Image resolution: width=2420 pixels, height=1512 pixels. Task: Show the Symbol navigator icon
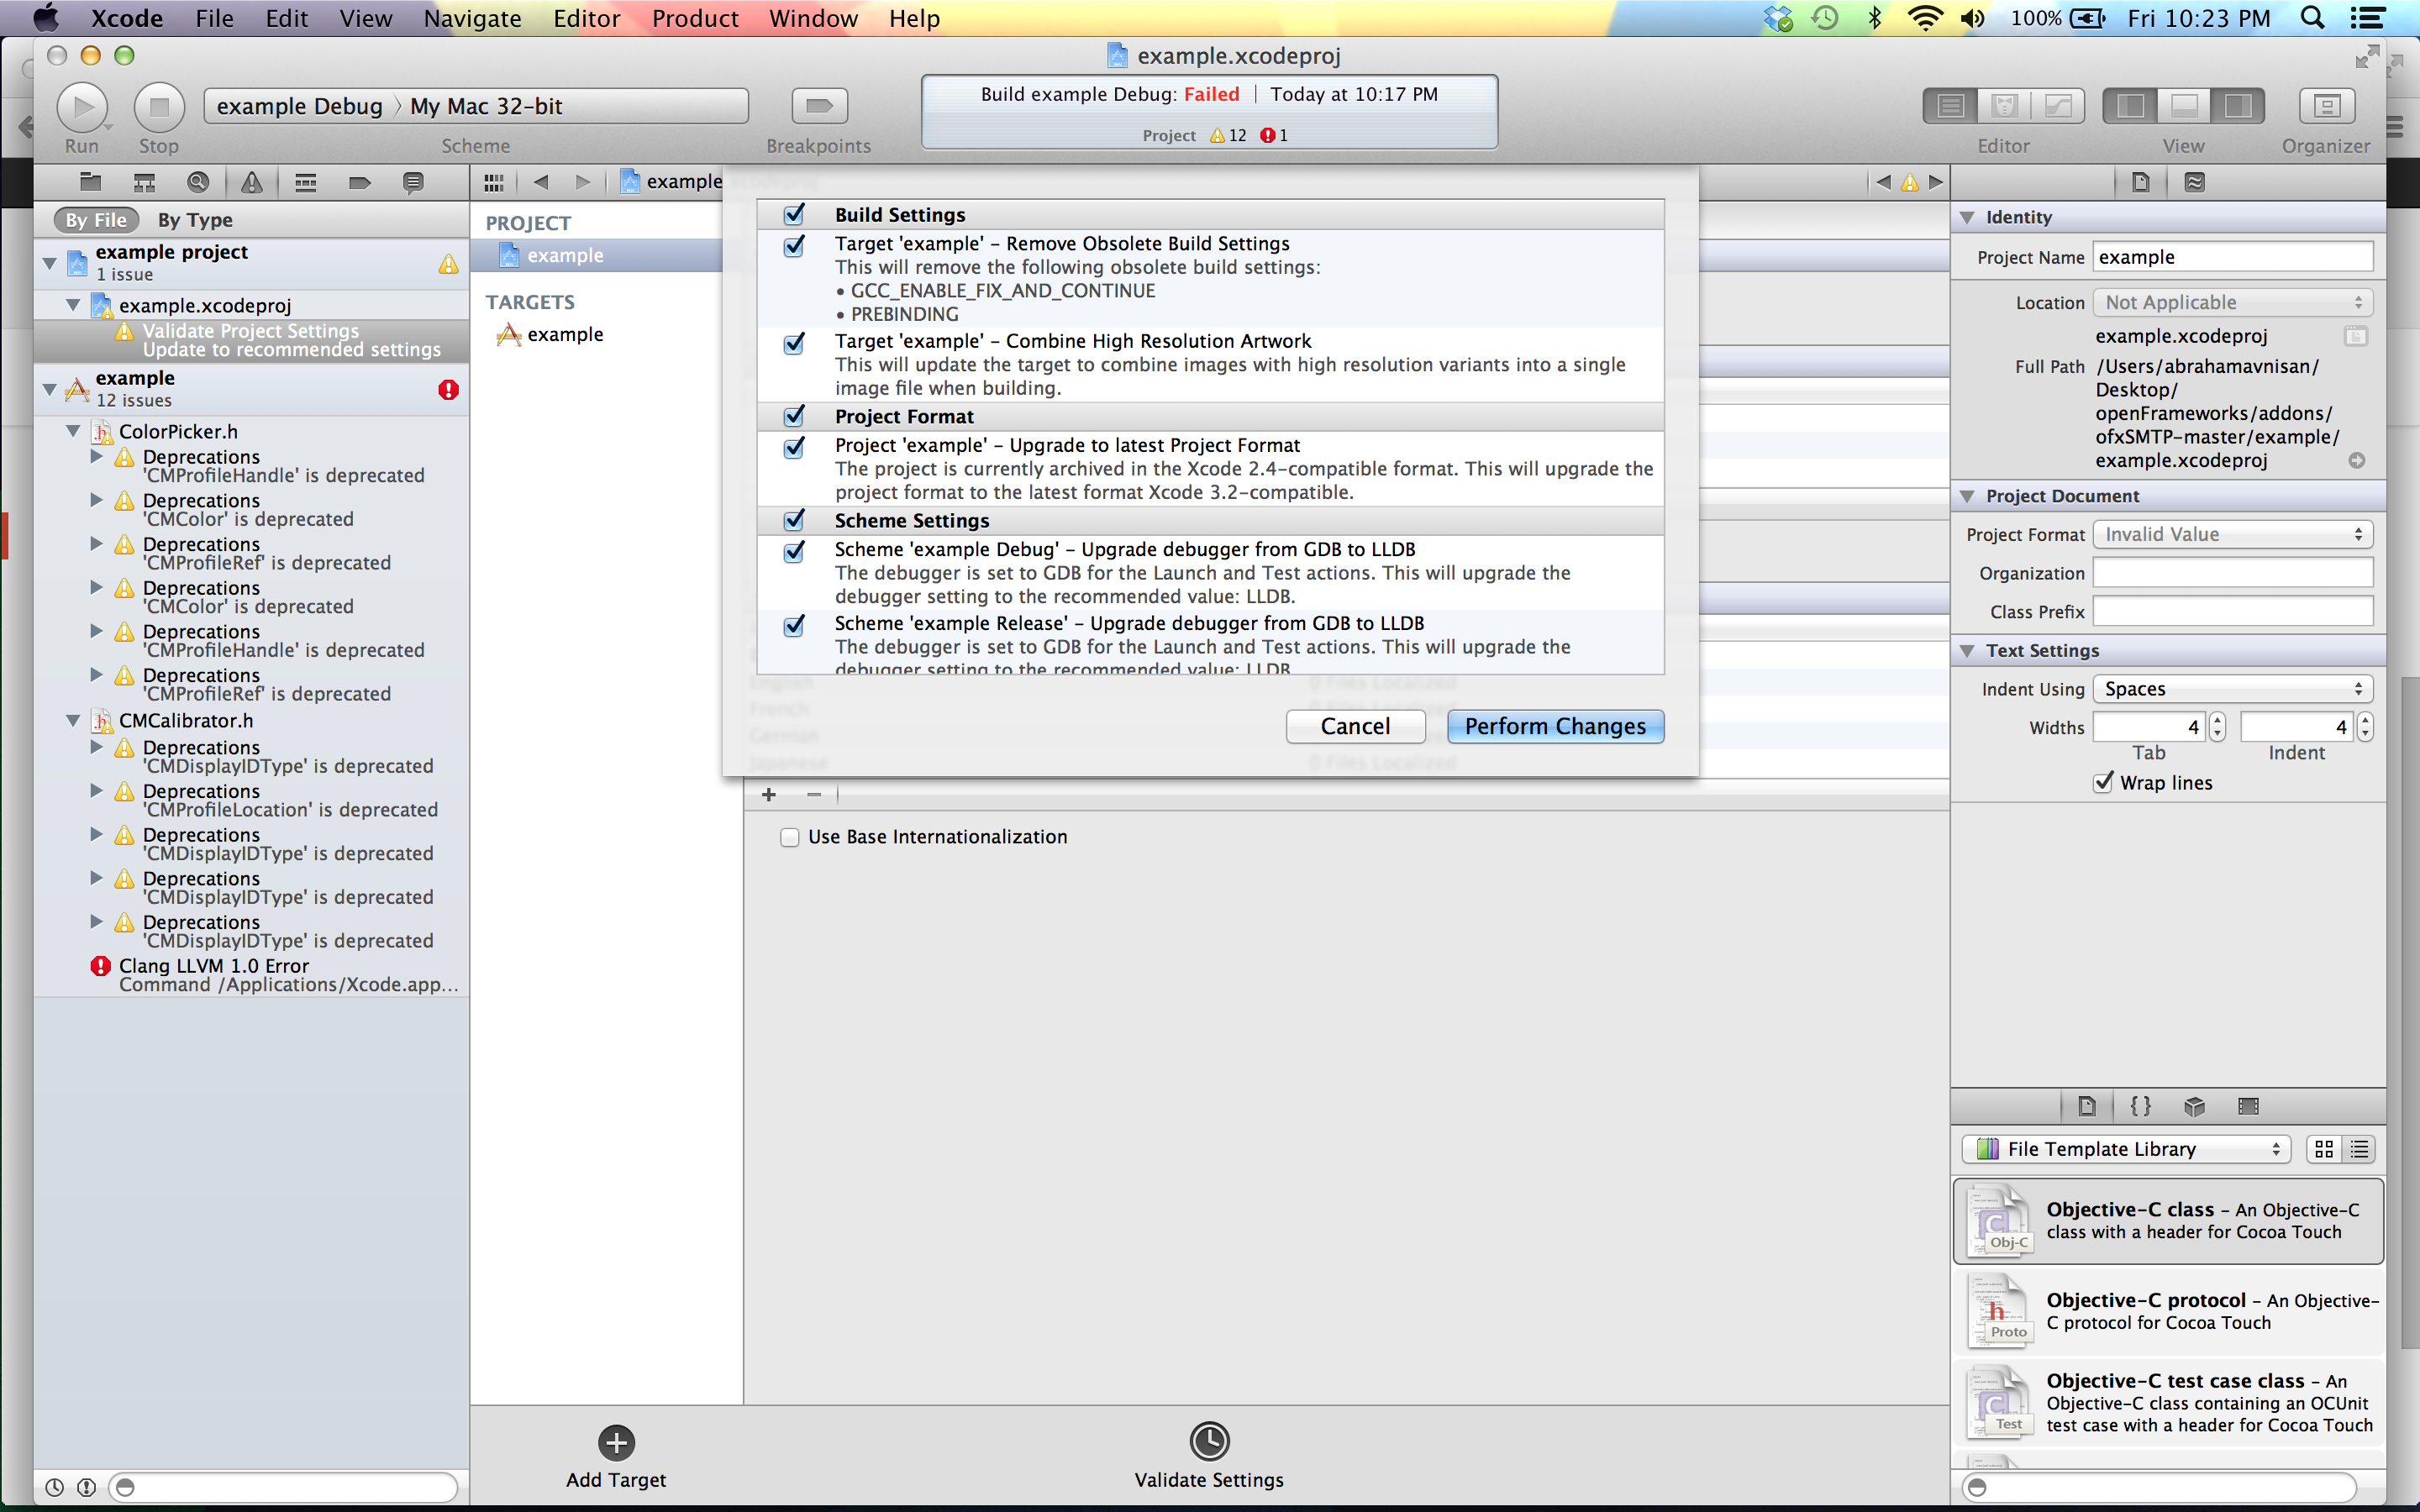(144, 182)
